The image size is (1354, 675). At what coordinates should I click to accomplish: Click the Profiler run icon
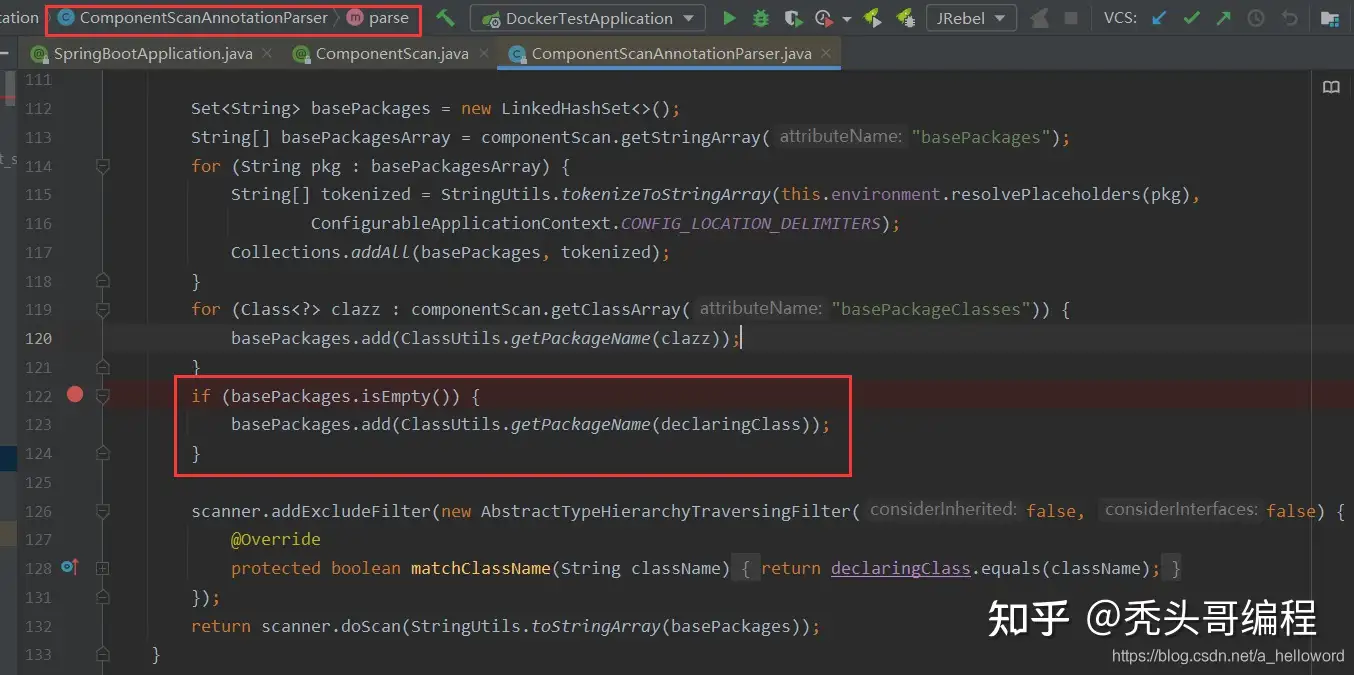824,18
